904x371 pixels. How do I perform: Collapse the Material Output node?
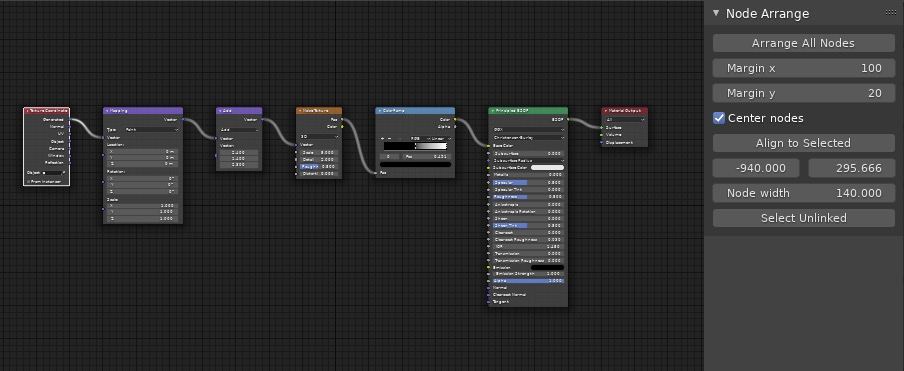(606, 111)
